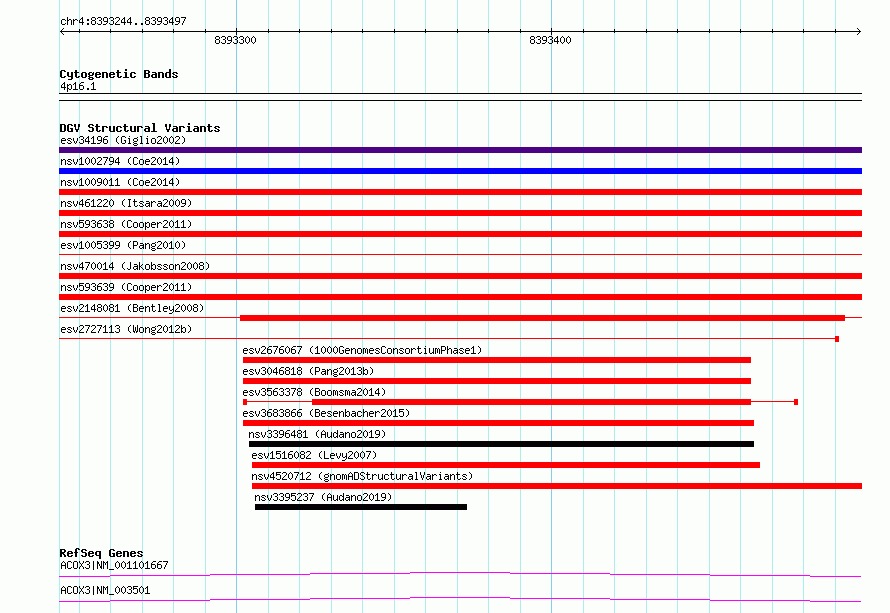This screenshot has width=890, height=613.
Task: Select the red esv3683866 Besenbacher2015 bar
Action: [498, 423]
